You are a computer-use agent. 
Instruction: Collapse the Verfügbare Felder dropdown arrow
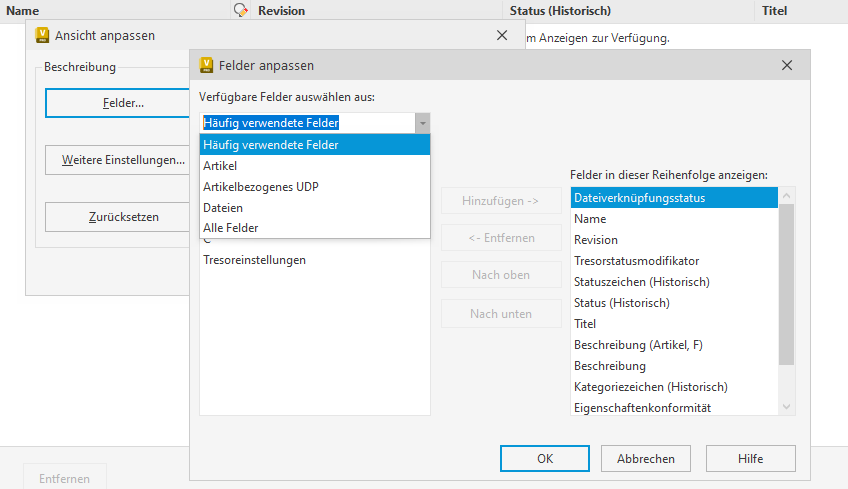pos(423,123)
